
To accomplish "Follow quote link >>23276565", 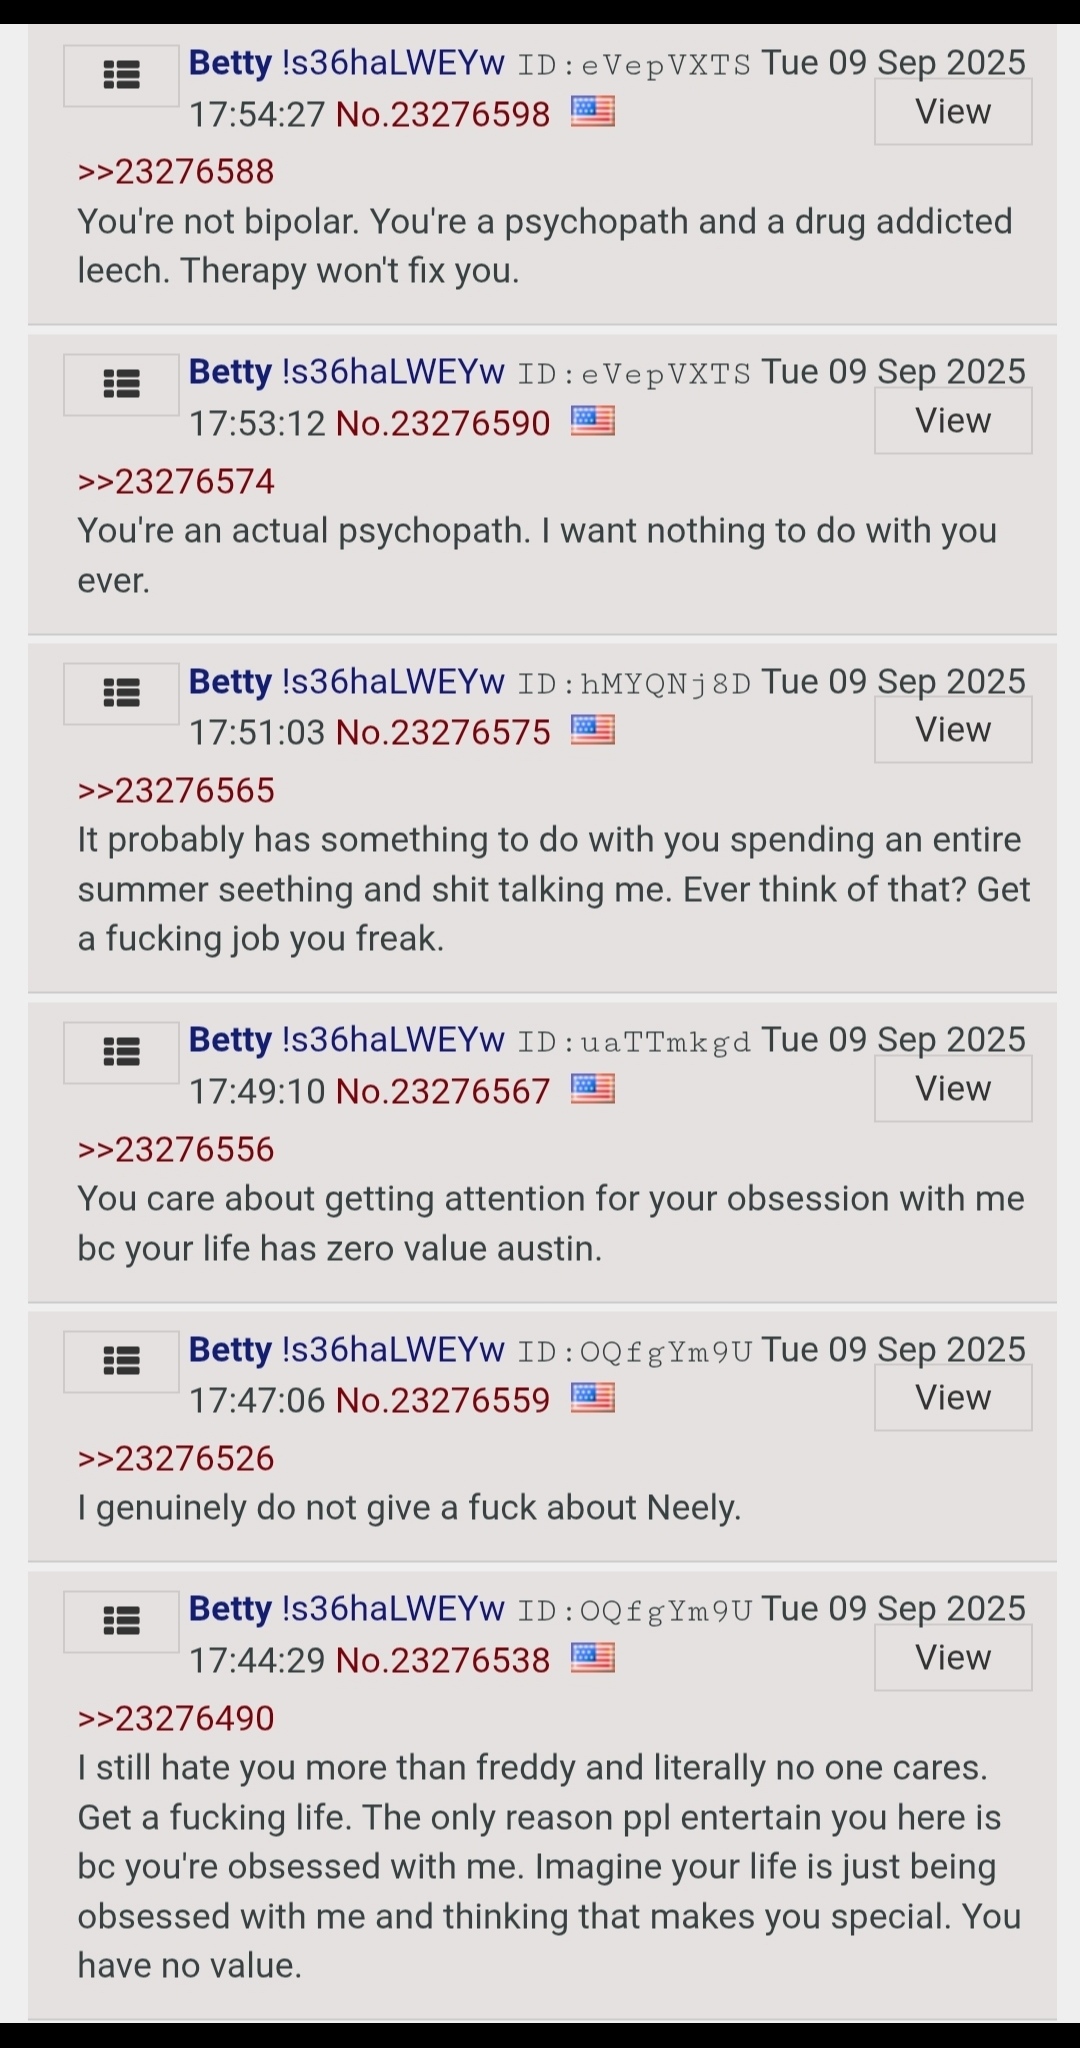I will pyautogui.click(x=176, y=791).
